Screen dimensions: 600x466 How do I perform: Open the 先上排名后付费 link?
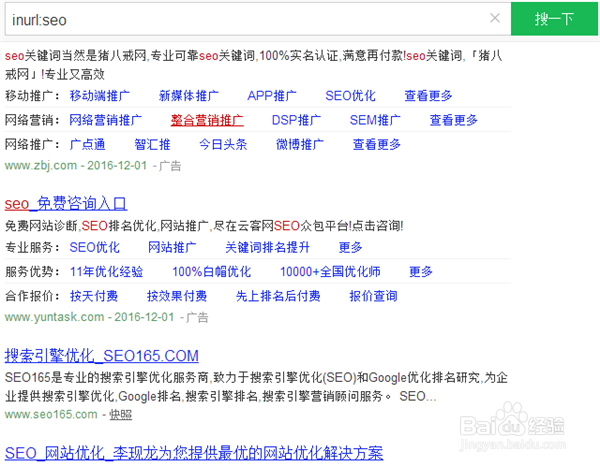(x=278, y=296)
